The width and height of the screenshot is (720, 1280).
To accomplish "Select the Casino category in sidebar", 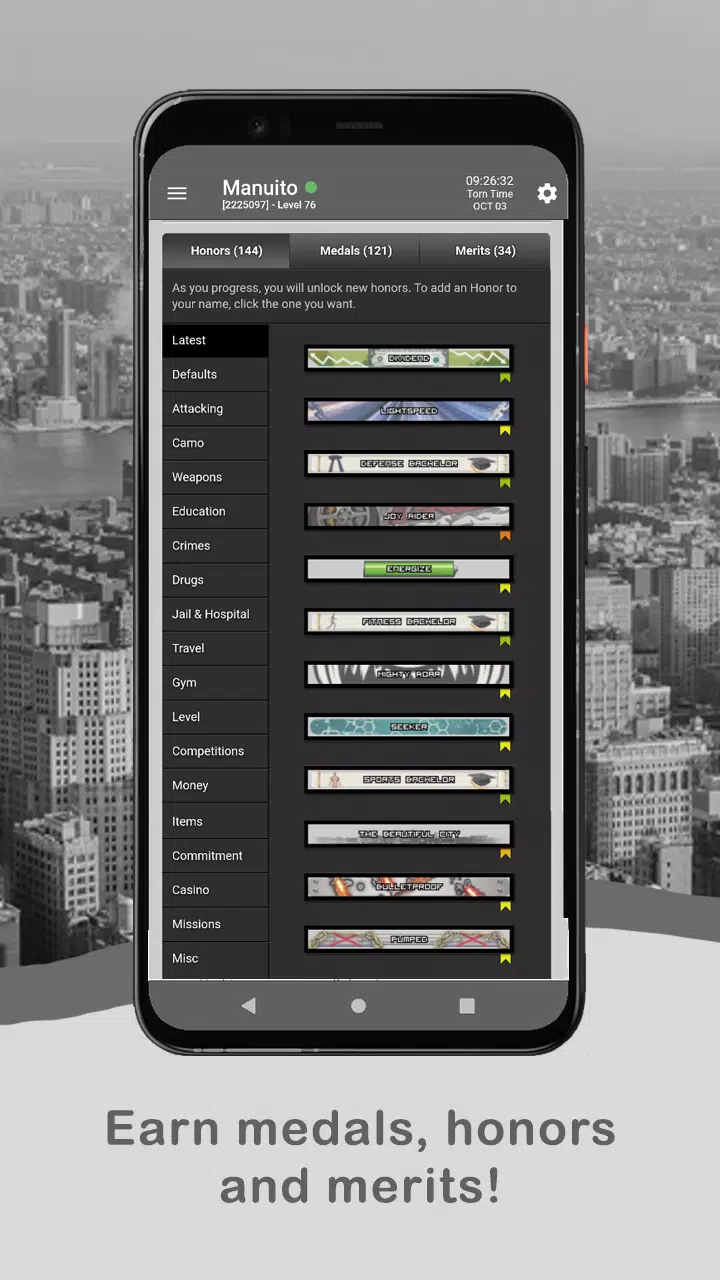I will point(215,890).
